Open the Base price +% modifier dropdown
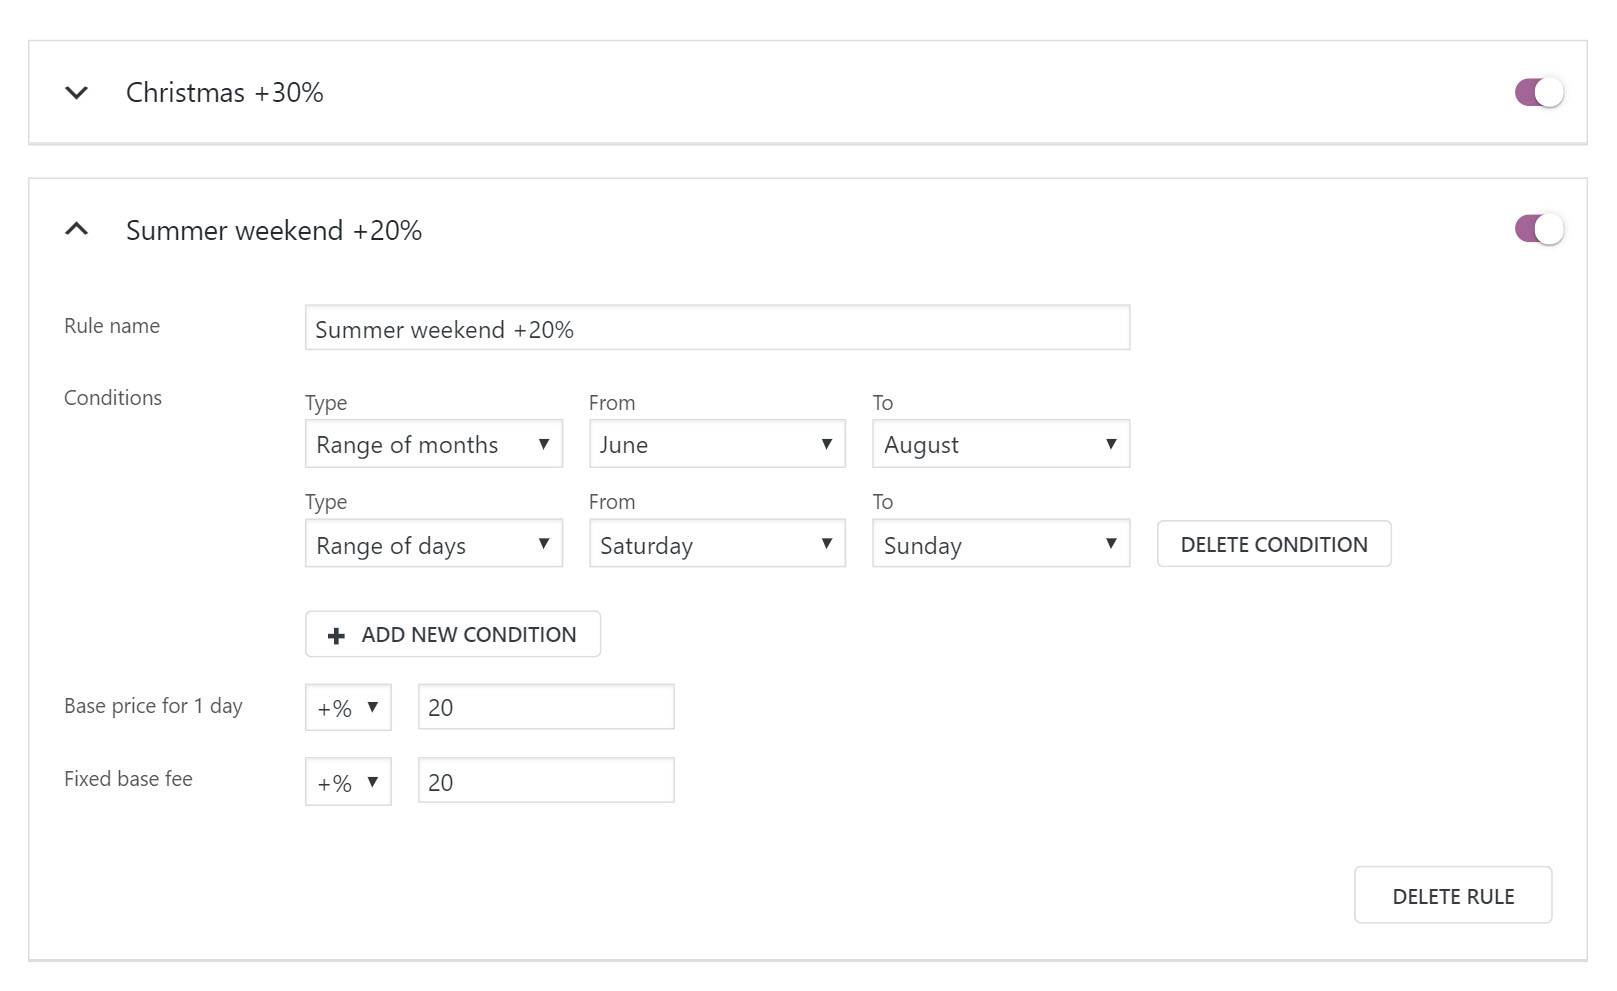The image size is (1617, 991). point(348,707)
